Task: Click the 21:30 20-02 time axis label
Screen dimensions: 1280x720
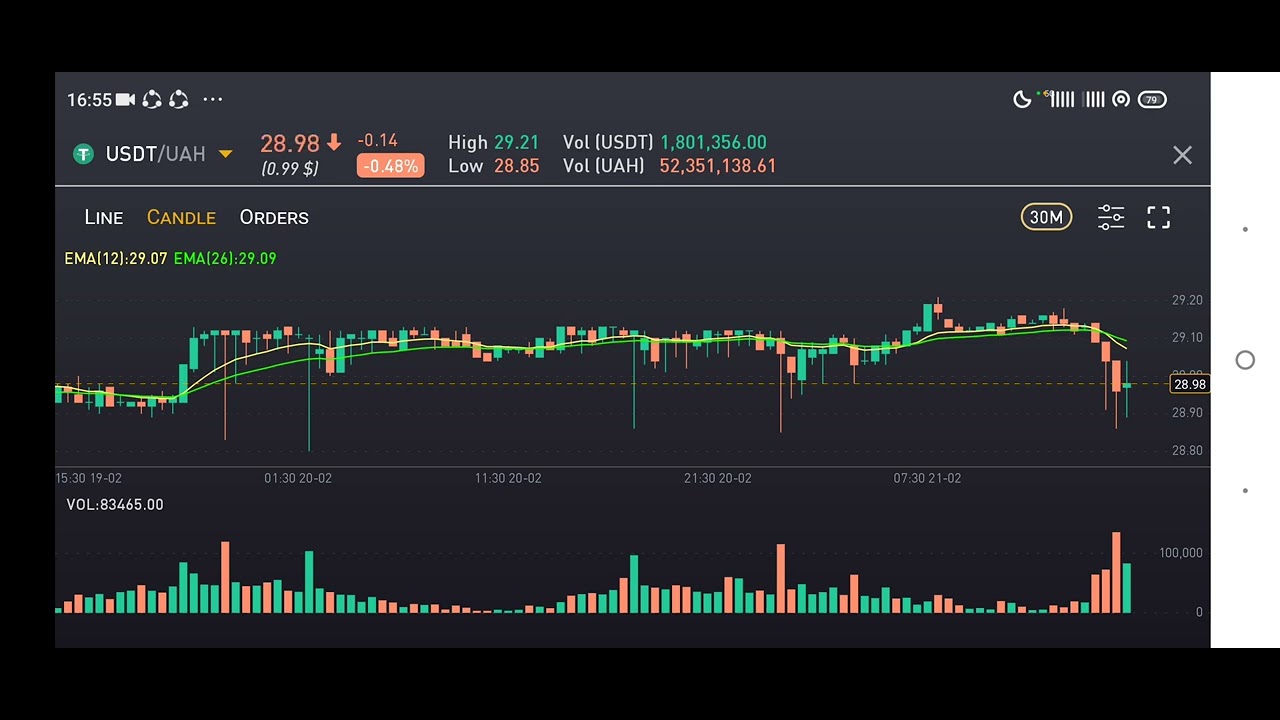Action: coord(718,478)
